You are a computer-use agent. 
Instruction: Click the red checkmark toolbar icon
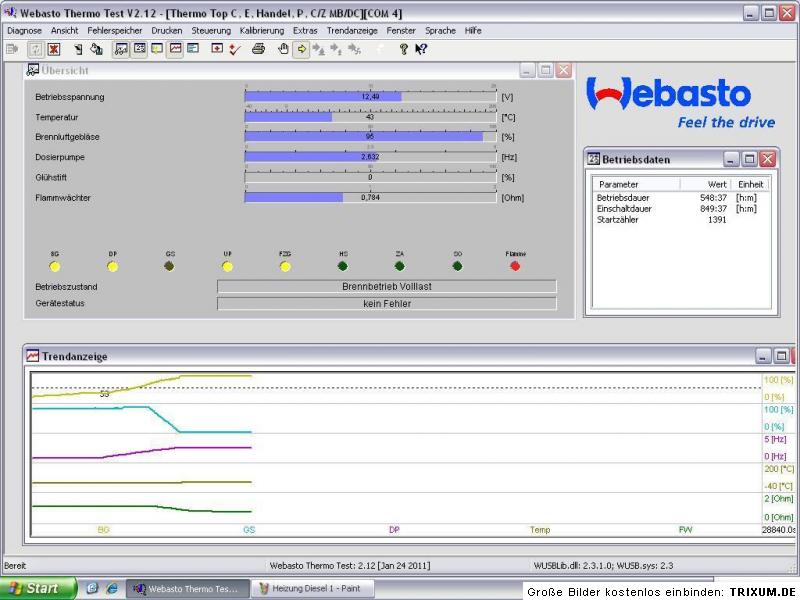click(234, 49)
